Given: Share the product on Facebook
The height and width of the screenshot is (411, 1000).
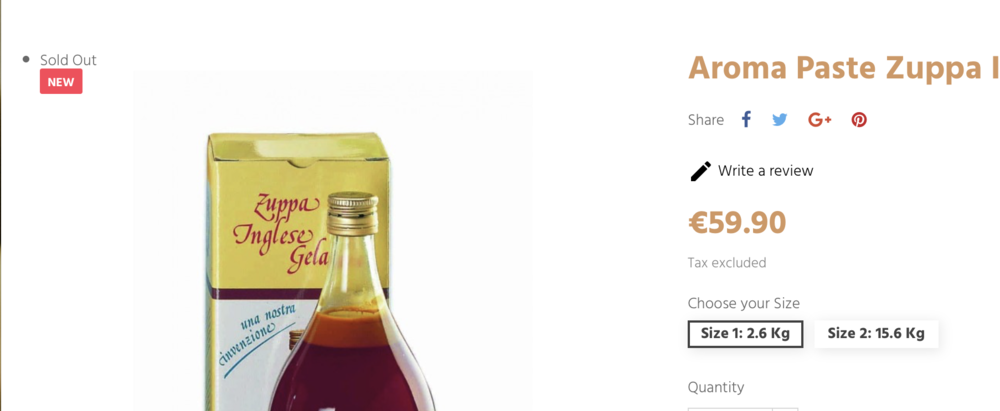Looking at the screenshot, I should point(746,119).
